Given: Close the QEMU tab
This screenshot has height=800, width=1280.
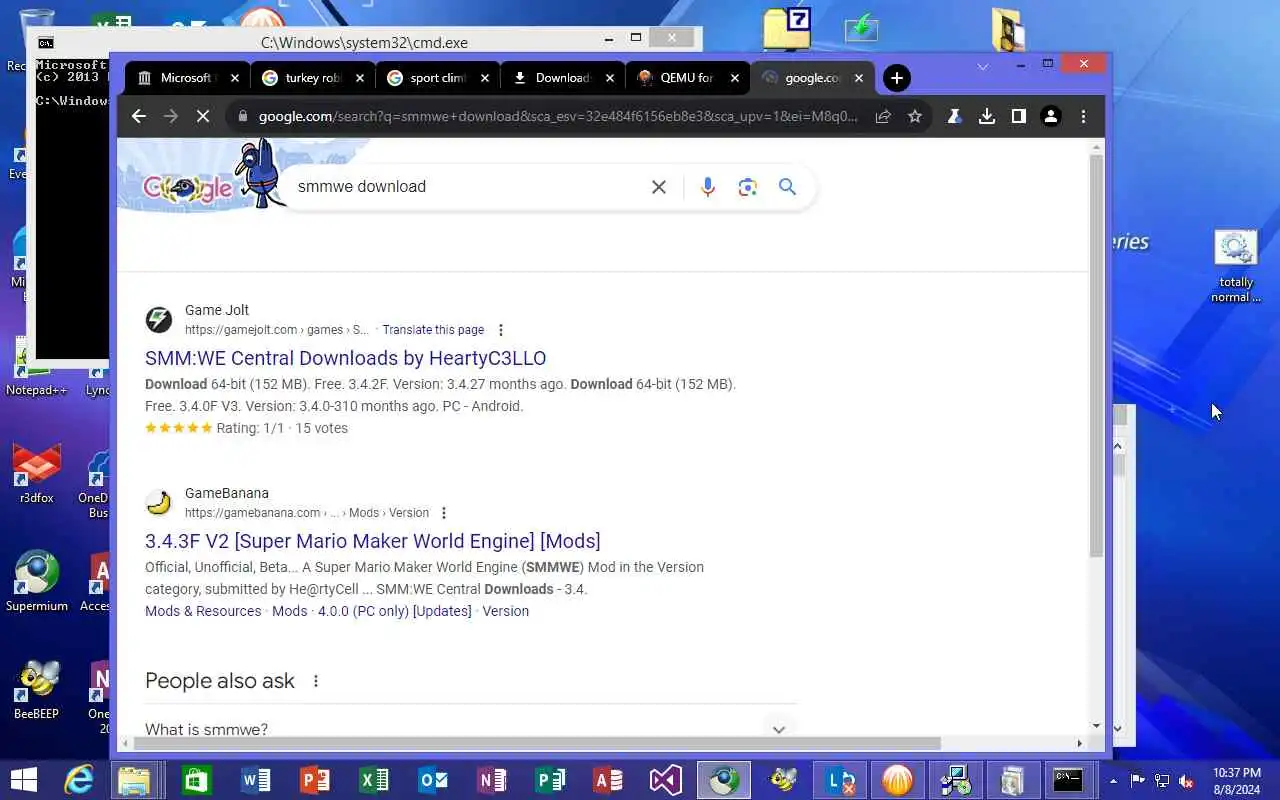Looking at the screenshot, I should click(x=734, y=78).
